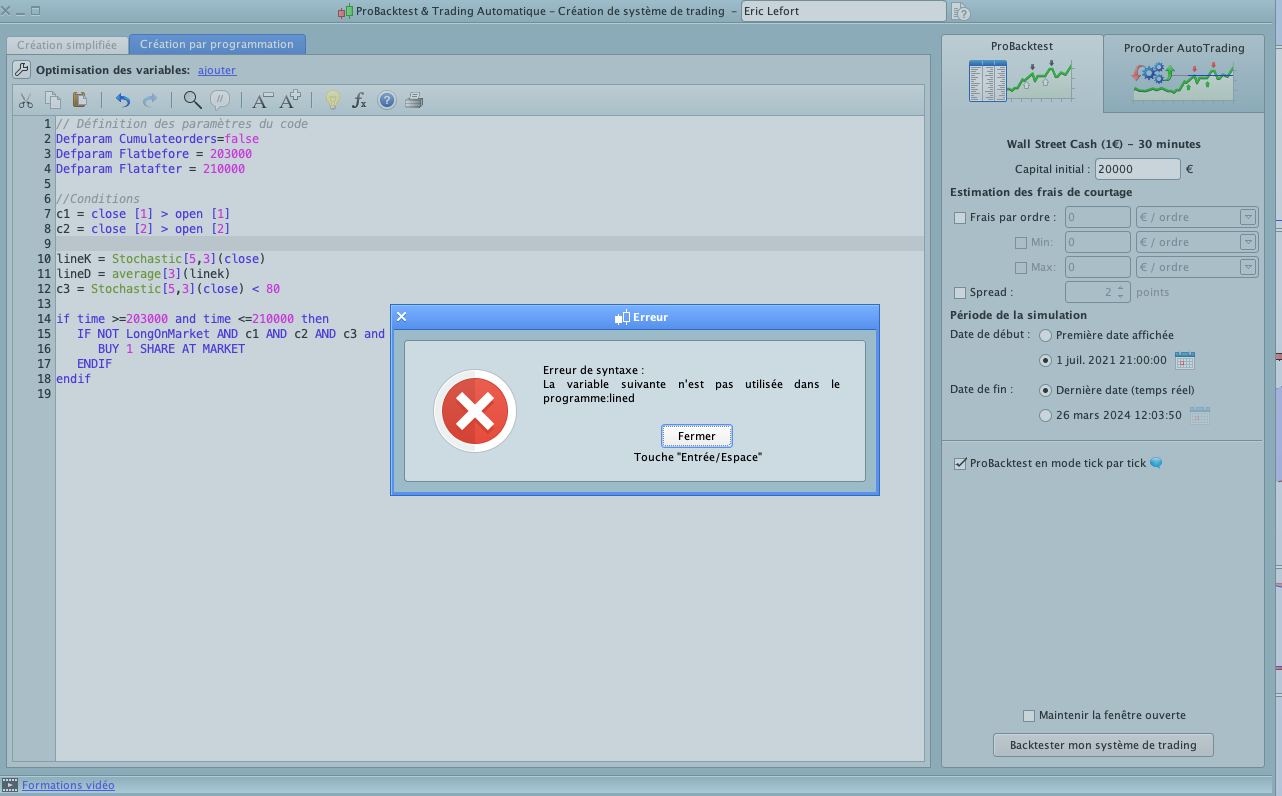Click the Copy icon in editor toolbar
This screenshot has height=796, width=1282.
click(53, 100)
